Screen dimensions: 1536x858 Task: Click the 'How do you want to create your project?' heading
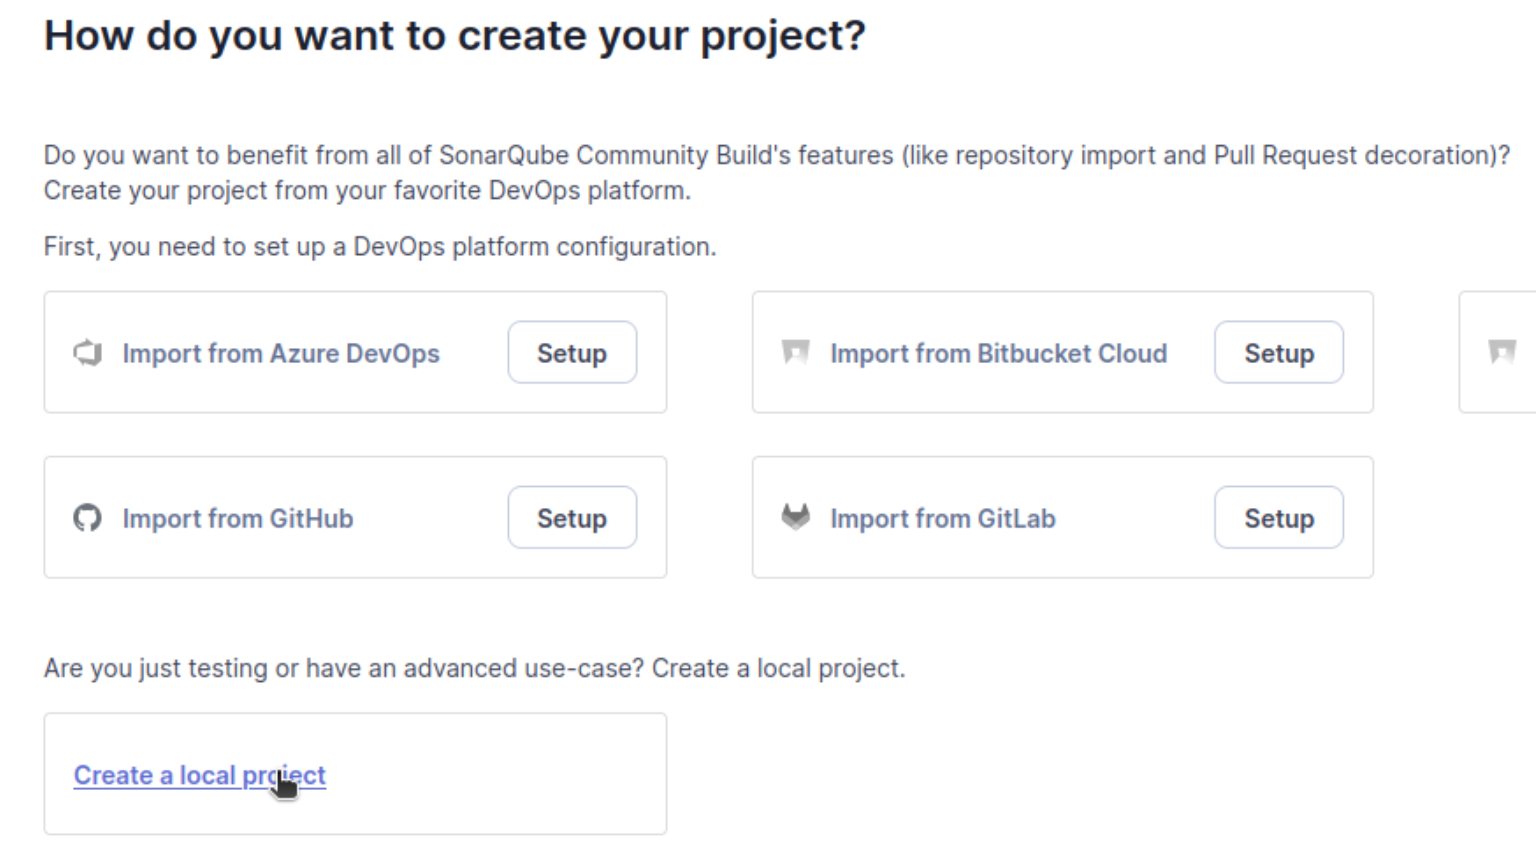tap(455, 36)
